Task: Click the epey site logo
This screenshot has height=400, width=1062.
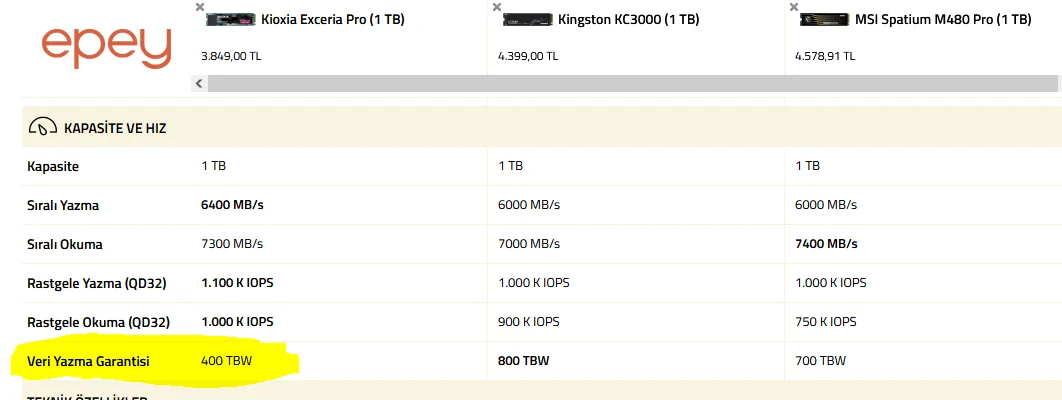Action: [106, 47]
